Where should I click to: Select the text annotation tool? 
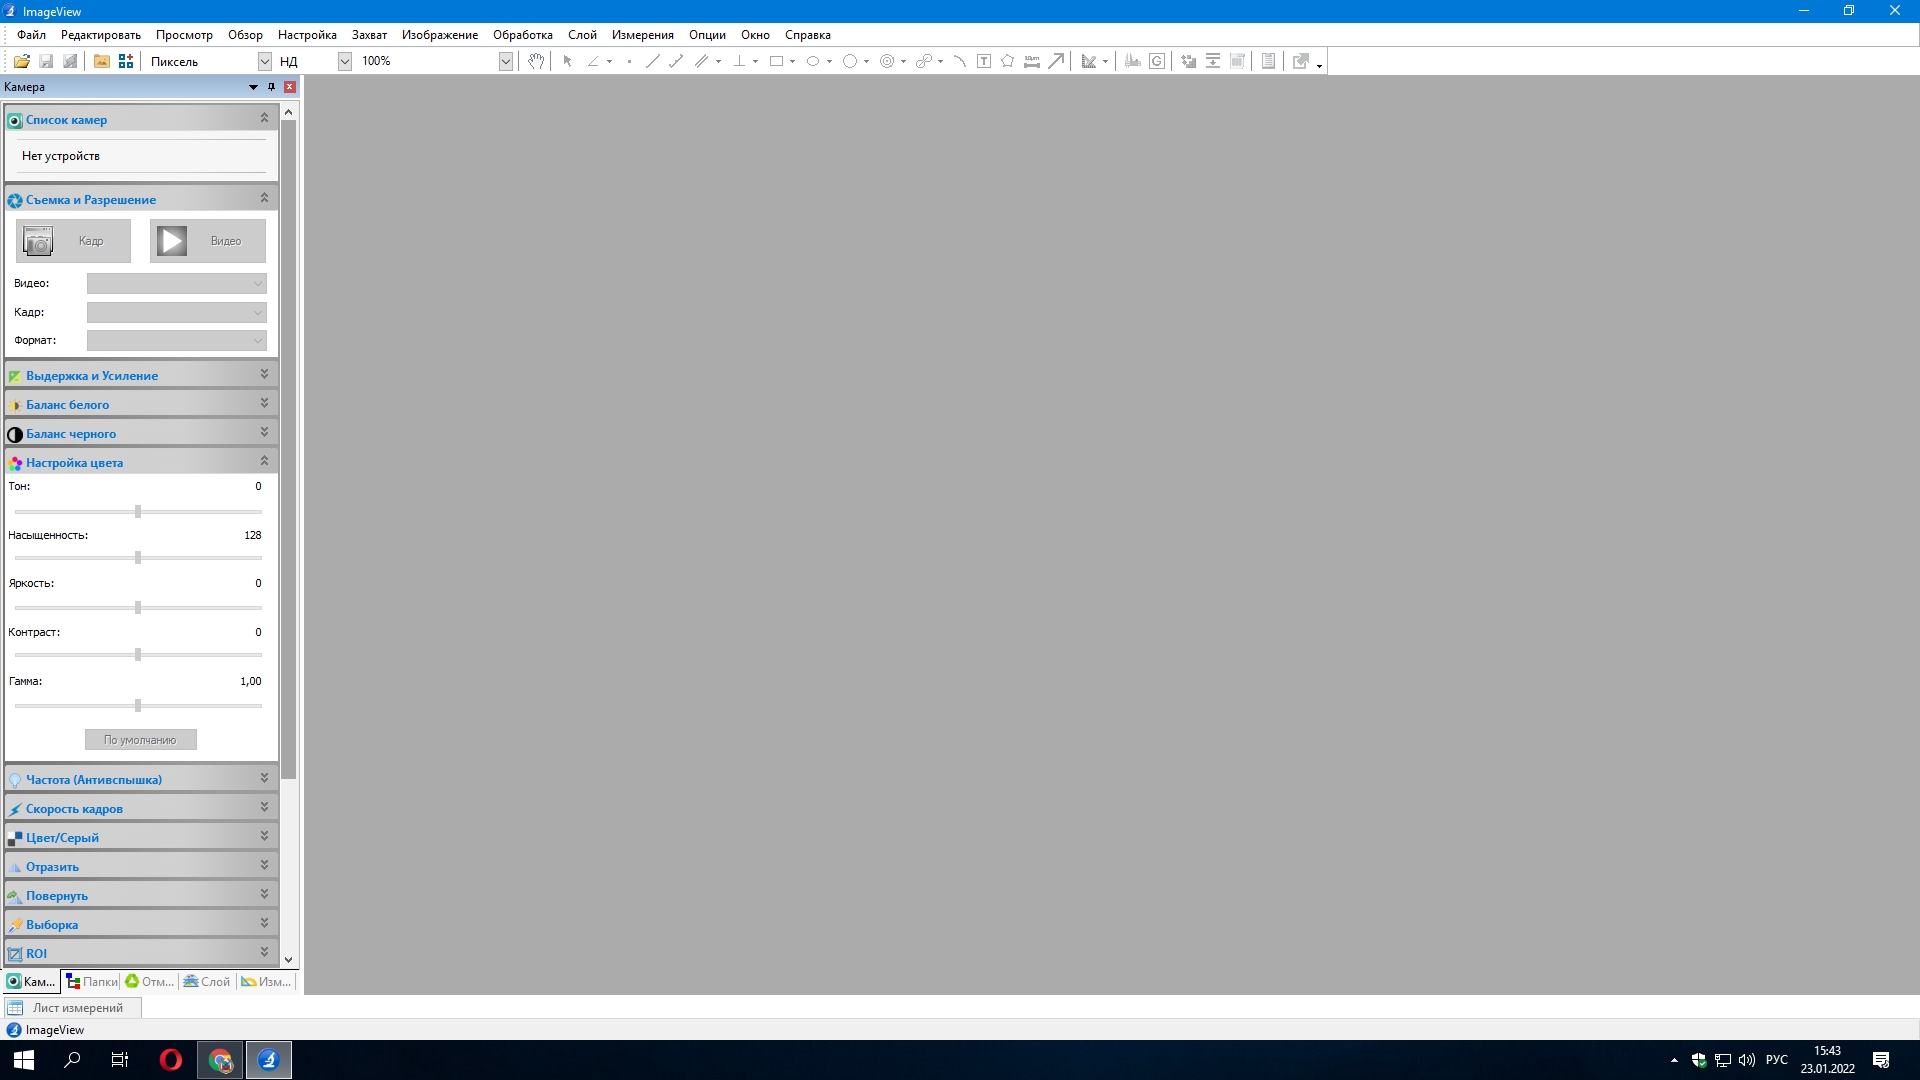tap(984, 61)
